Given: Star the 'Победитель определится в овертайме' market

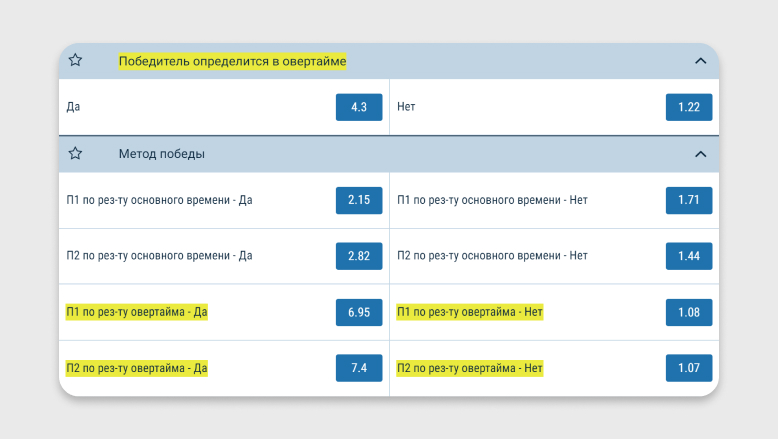Looking at the screenshot, I should (75, 60).
